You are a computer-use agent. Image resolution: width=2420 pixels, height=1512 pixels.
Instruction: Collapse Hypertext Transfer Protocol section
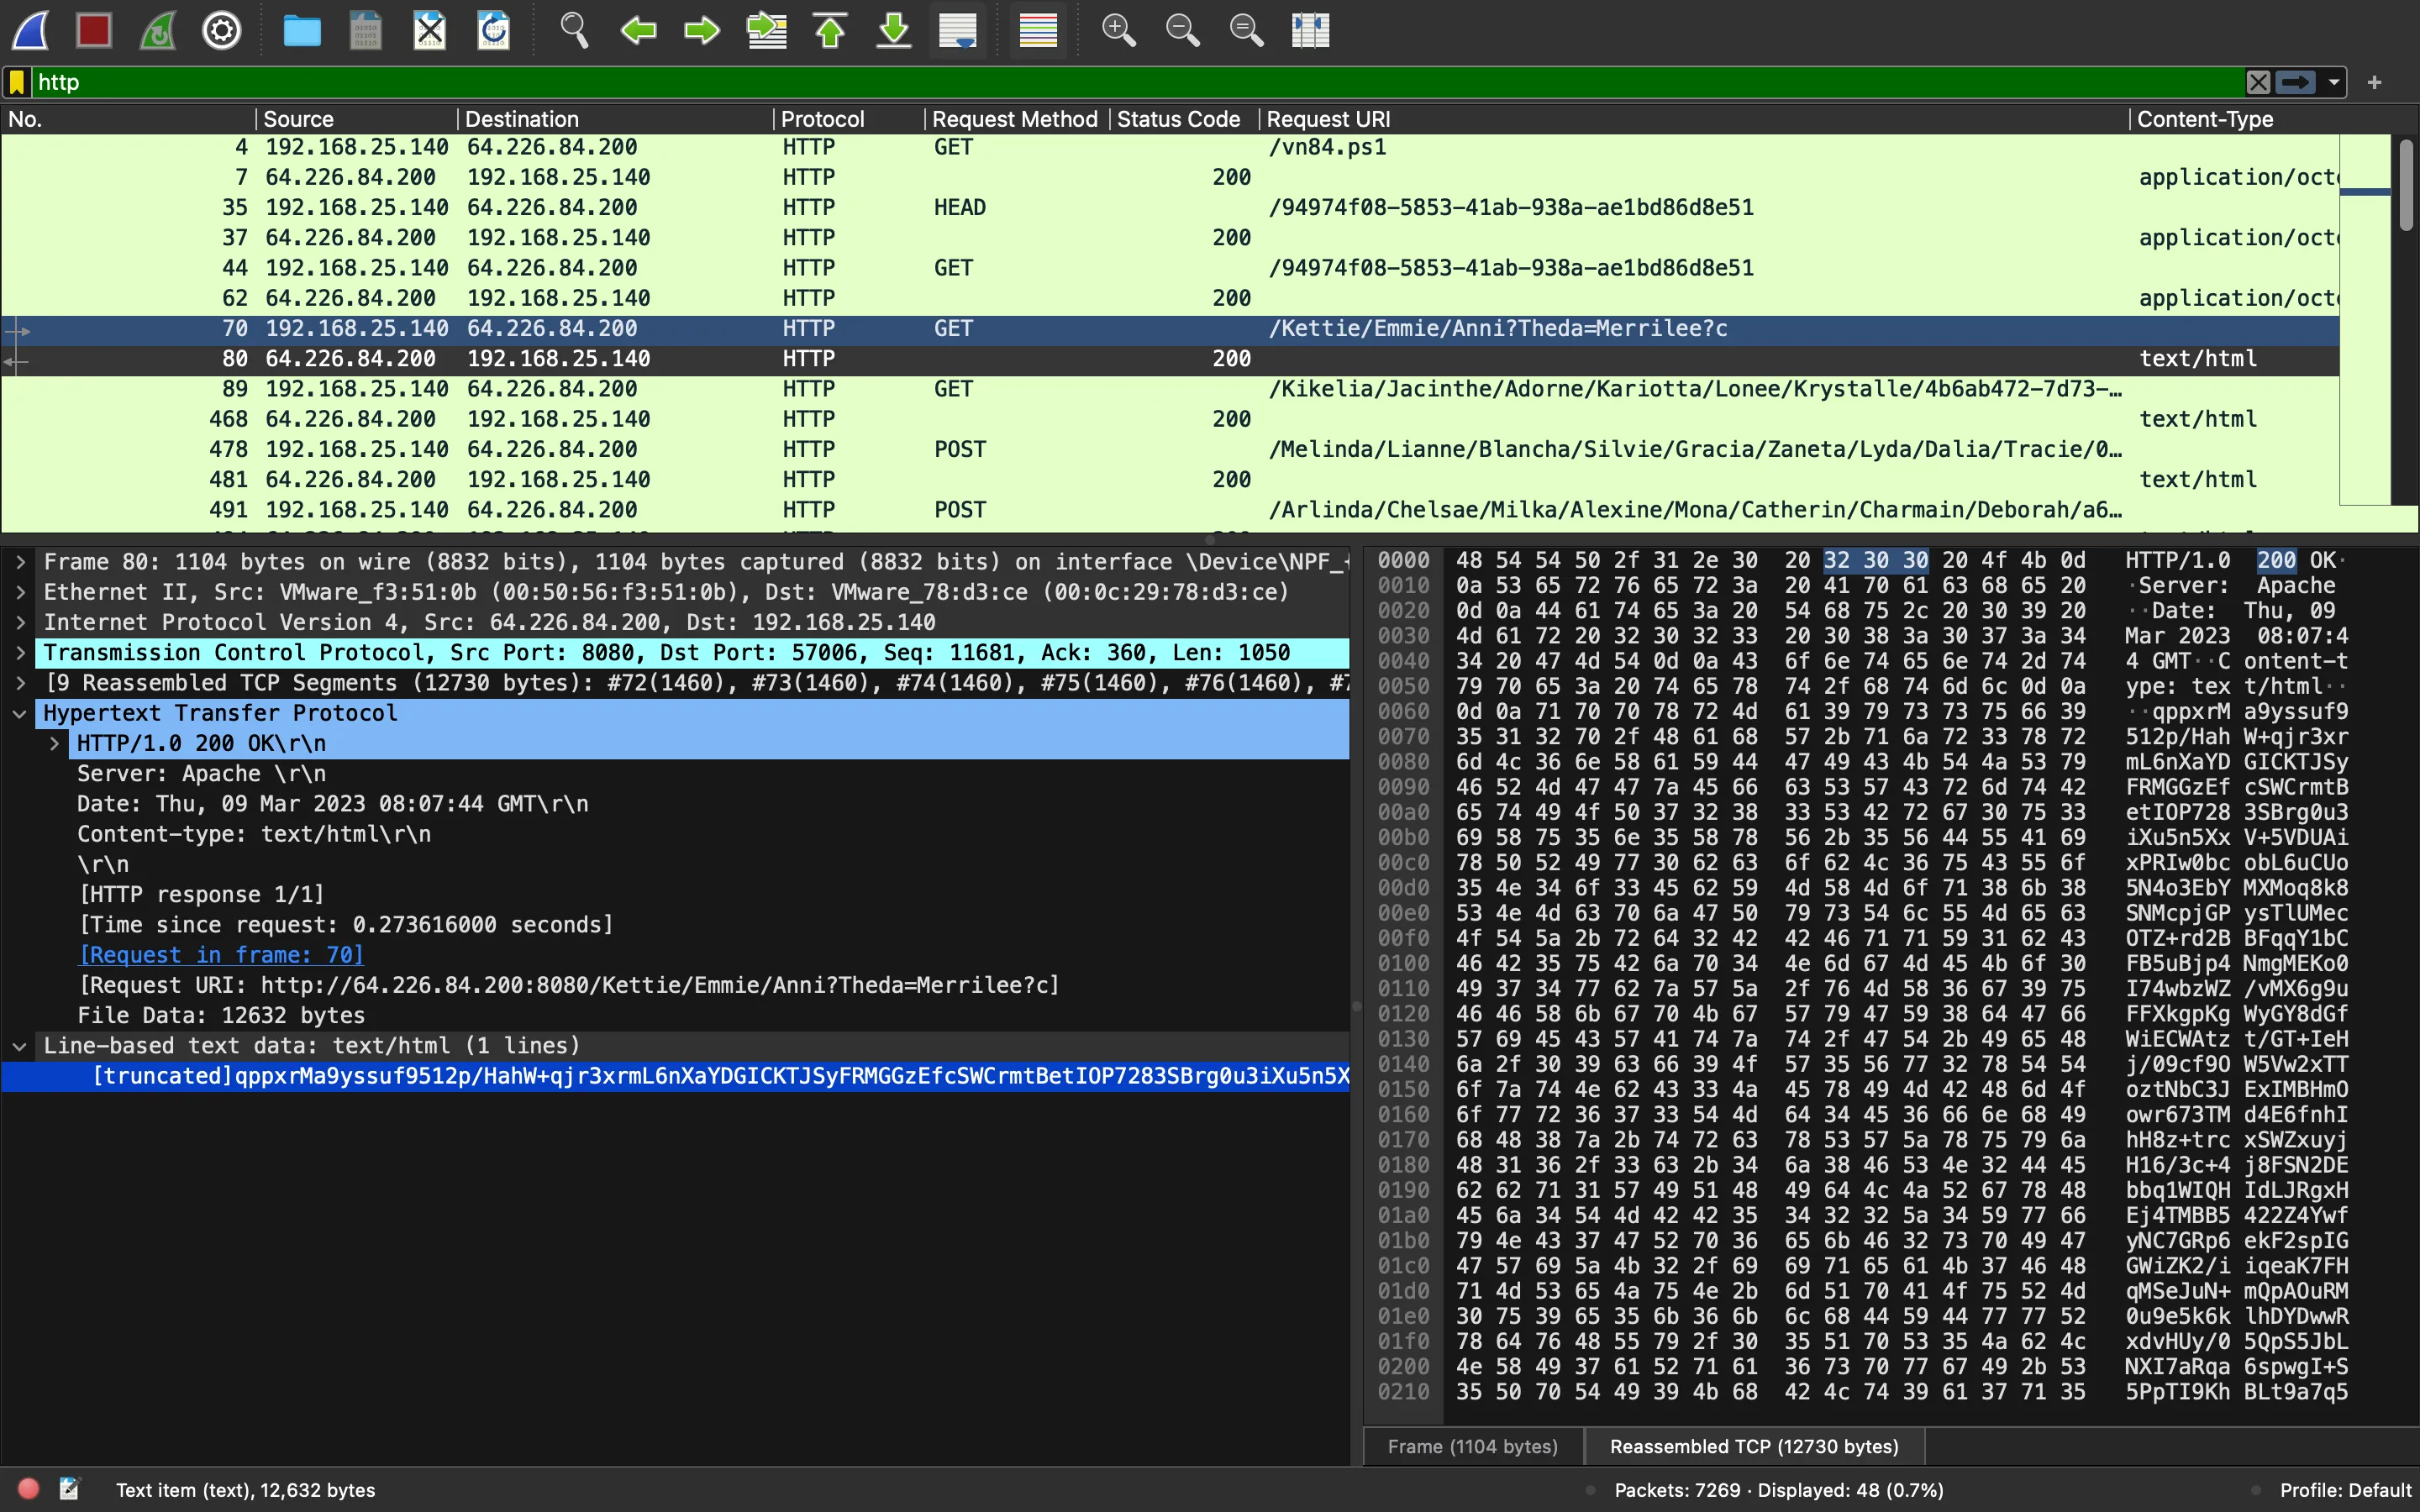pos(20,713)
